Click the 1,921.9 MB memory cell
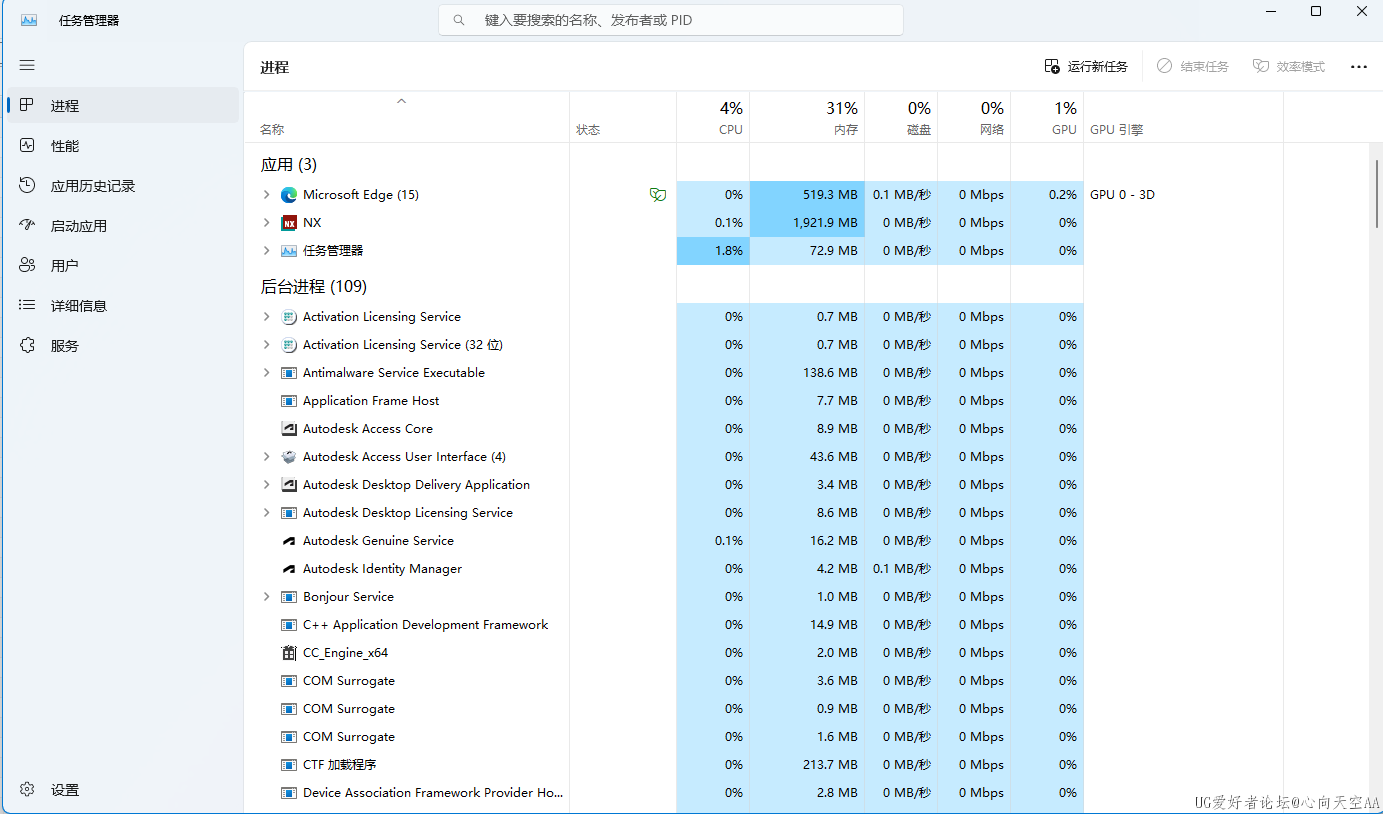This screenshot has height=814, width=1383. [807, 223]
